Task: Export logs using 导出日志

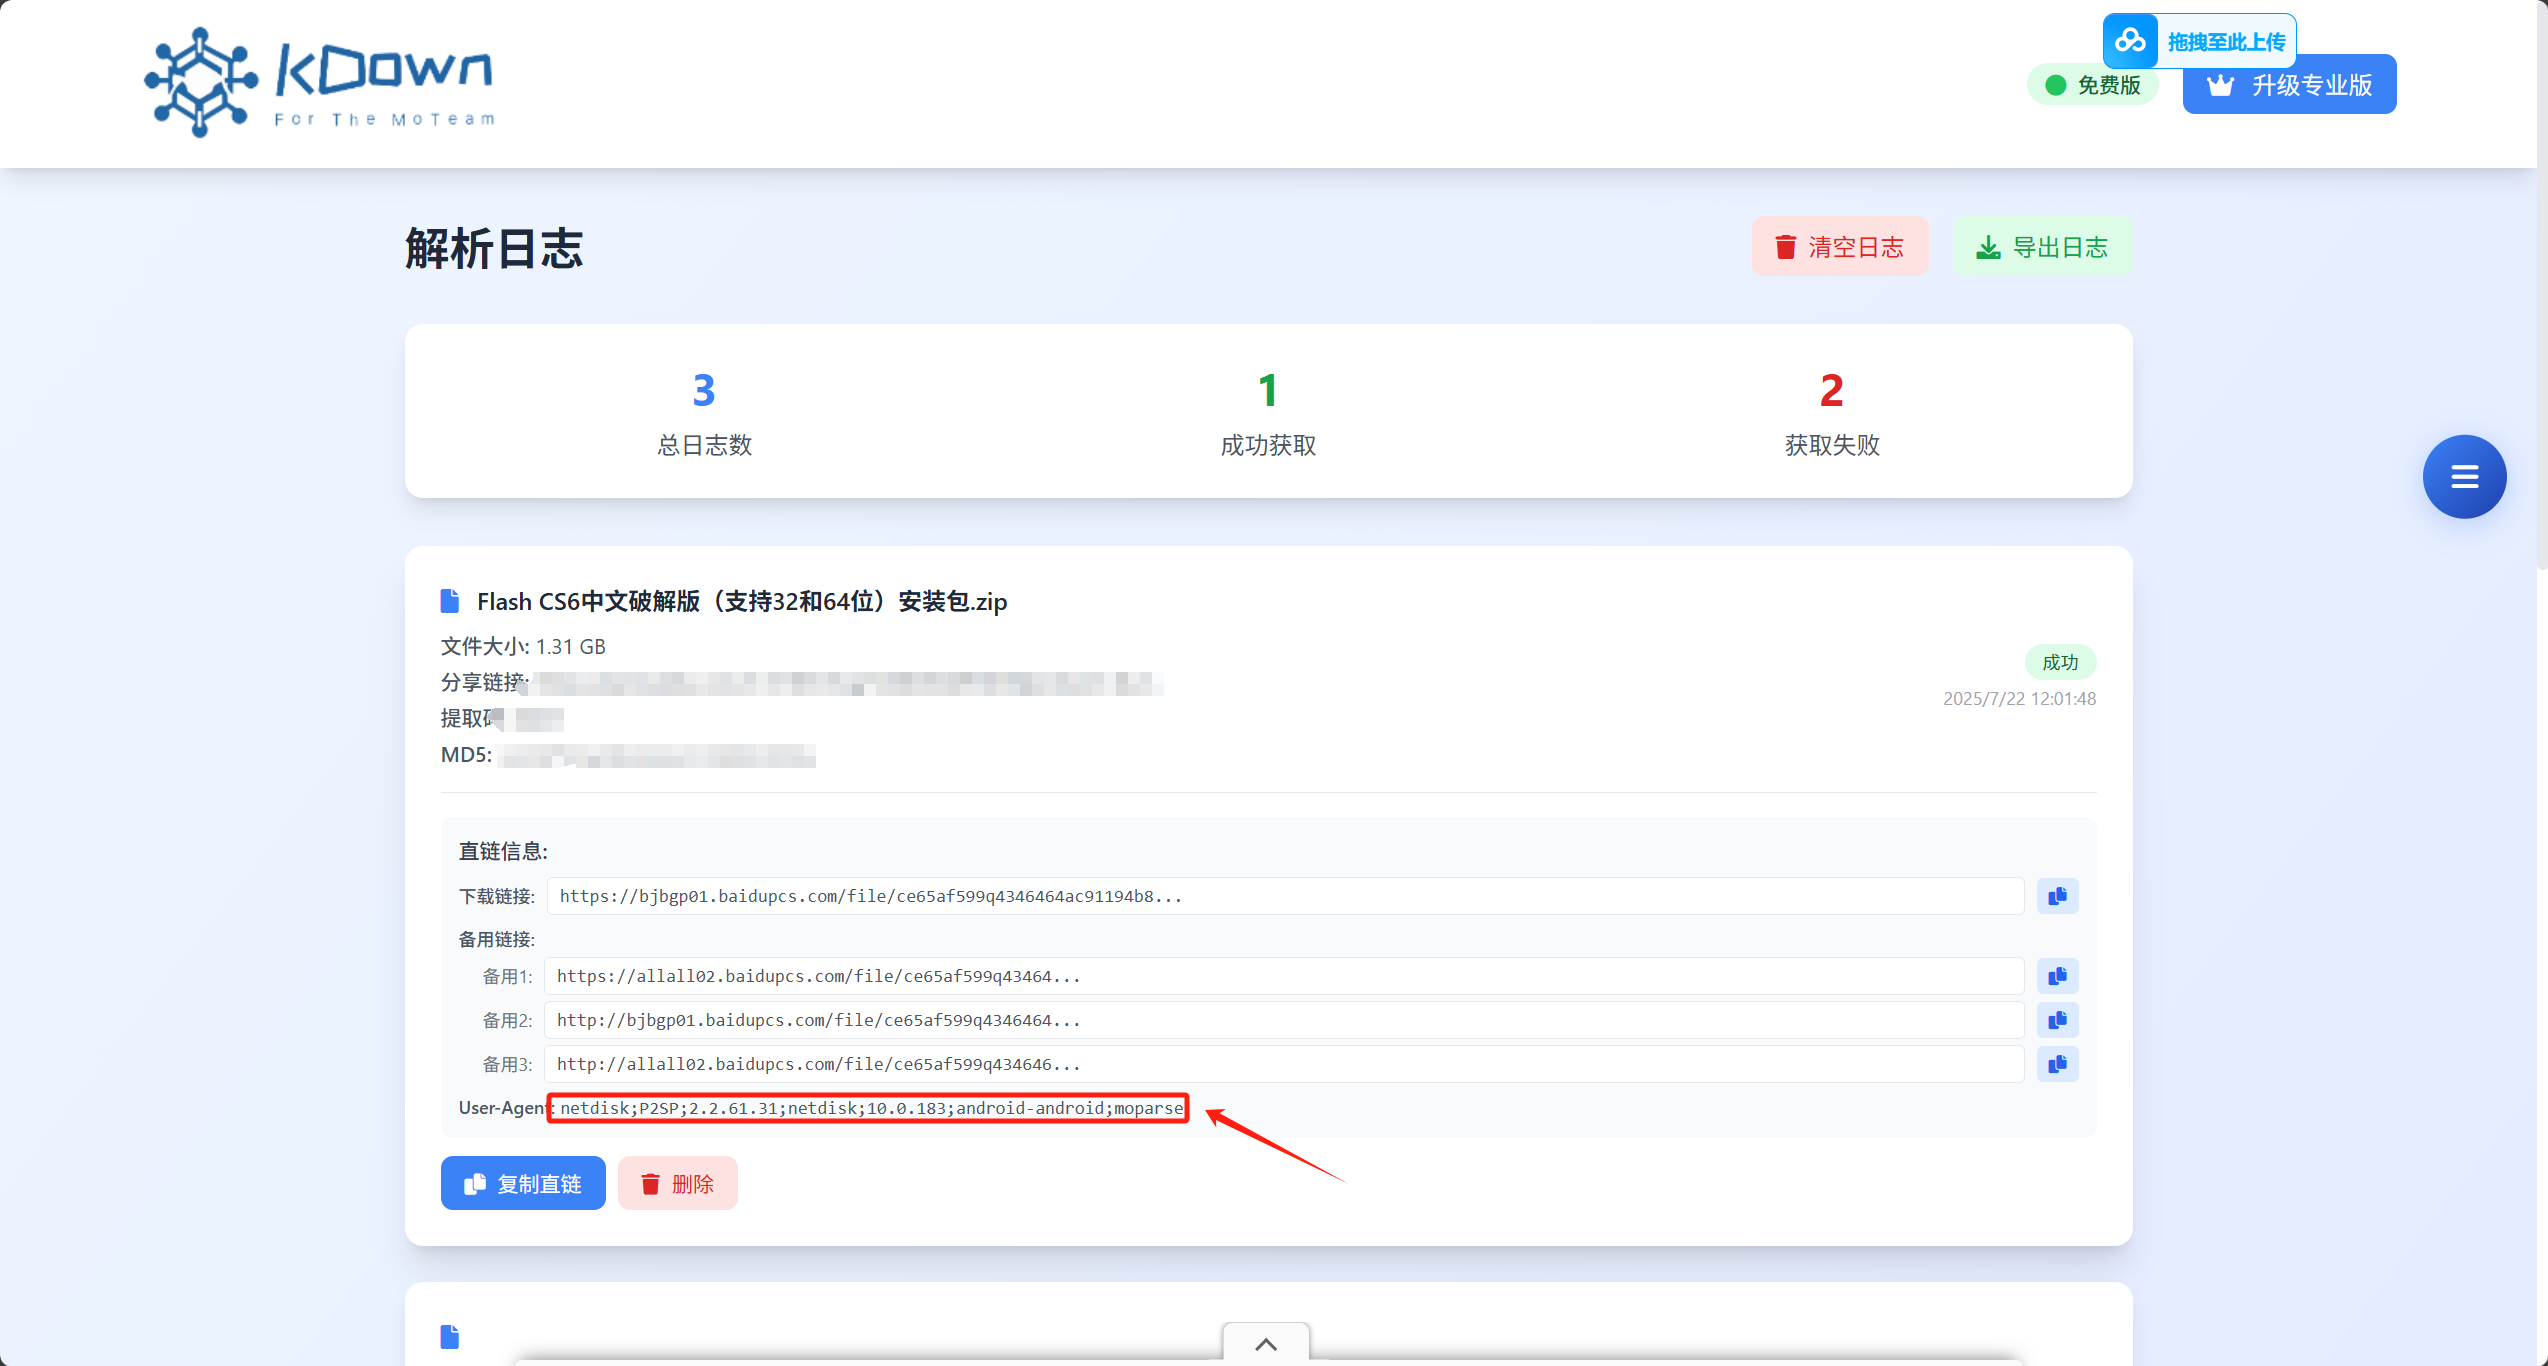Action: tap(2043, 247)
